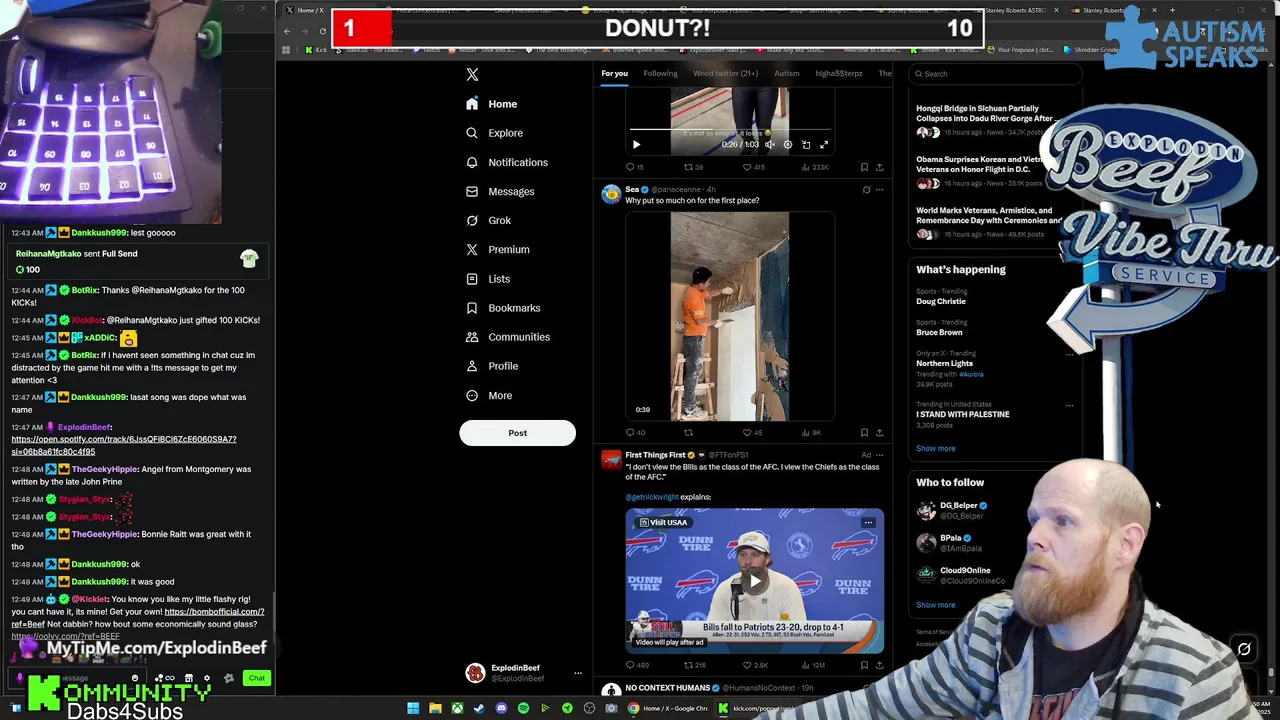Open Bruce Brown trending topic
1280x720 pixels.
tap(939, 332)
